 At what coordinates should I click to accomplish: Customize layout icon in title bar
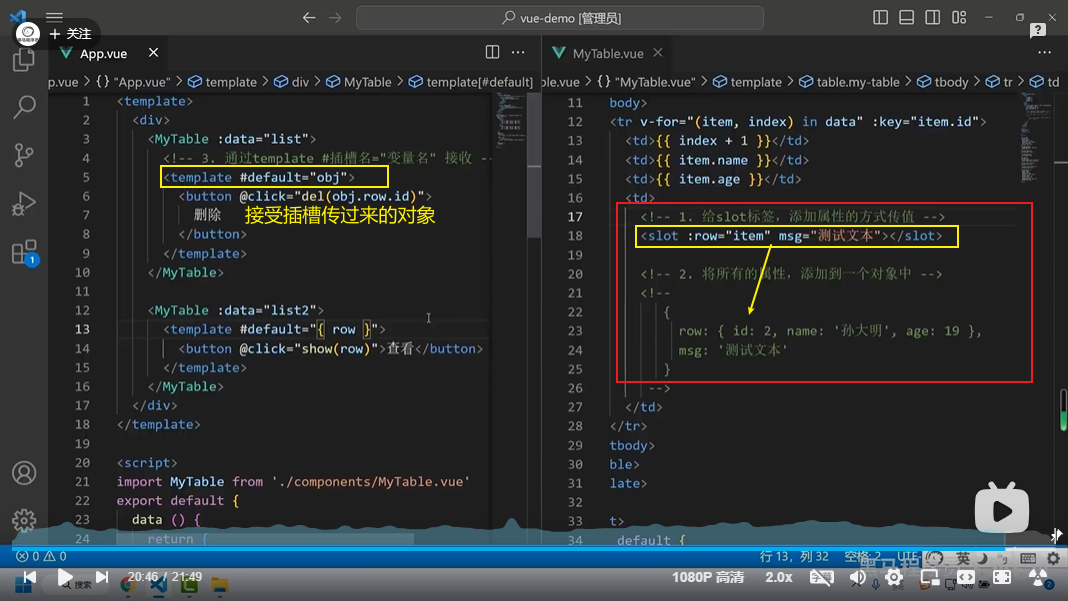(x=959, y=17)
